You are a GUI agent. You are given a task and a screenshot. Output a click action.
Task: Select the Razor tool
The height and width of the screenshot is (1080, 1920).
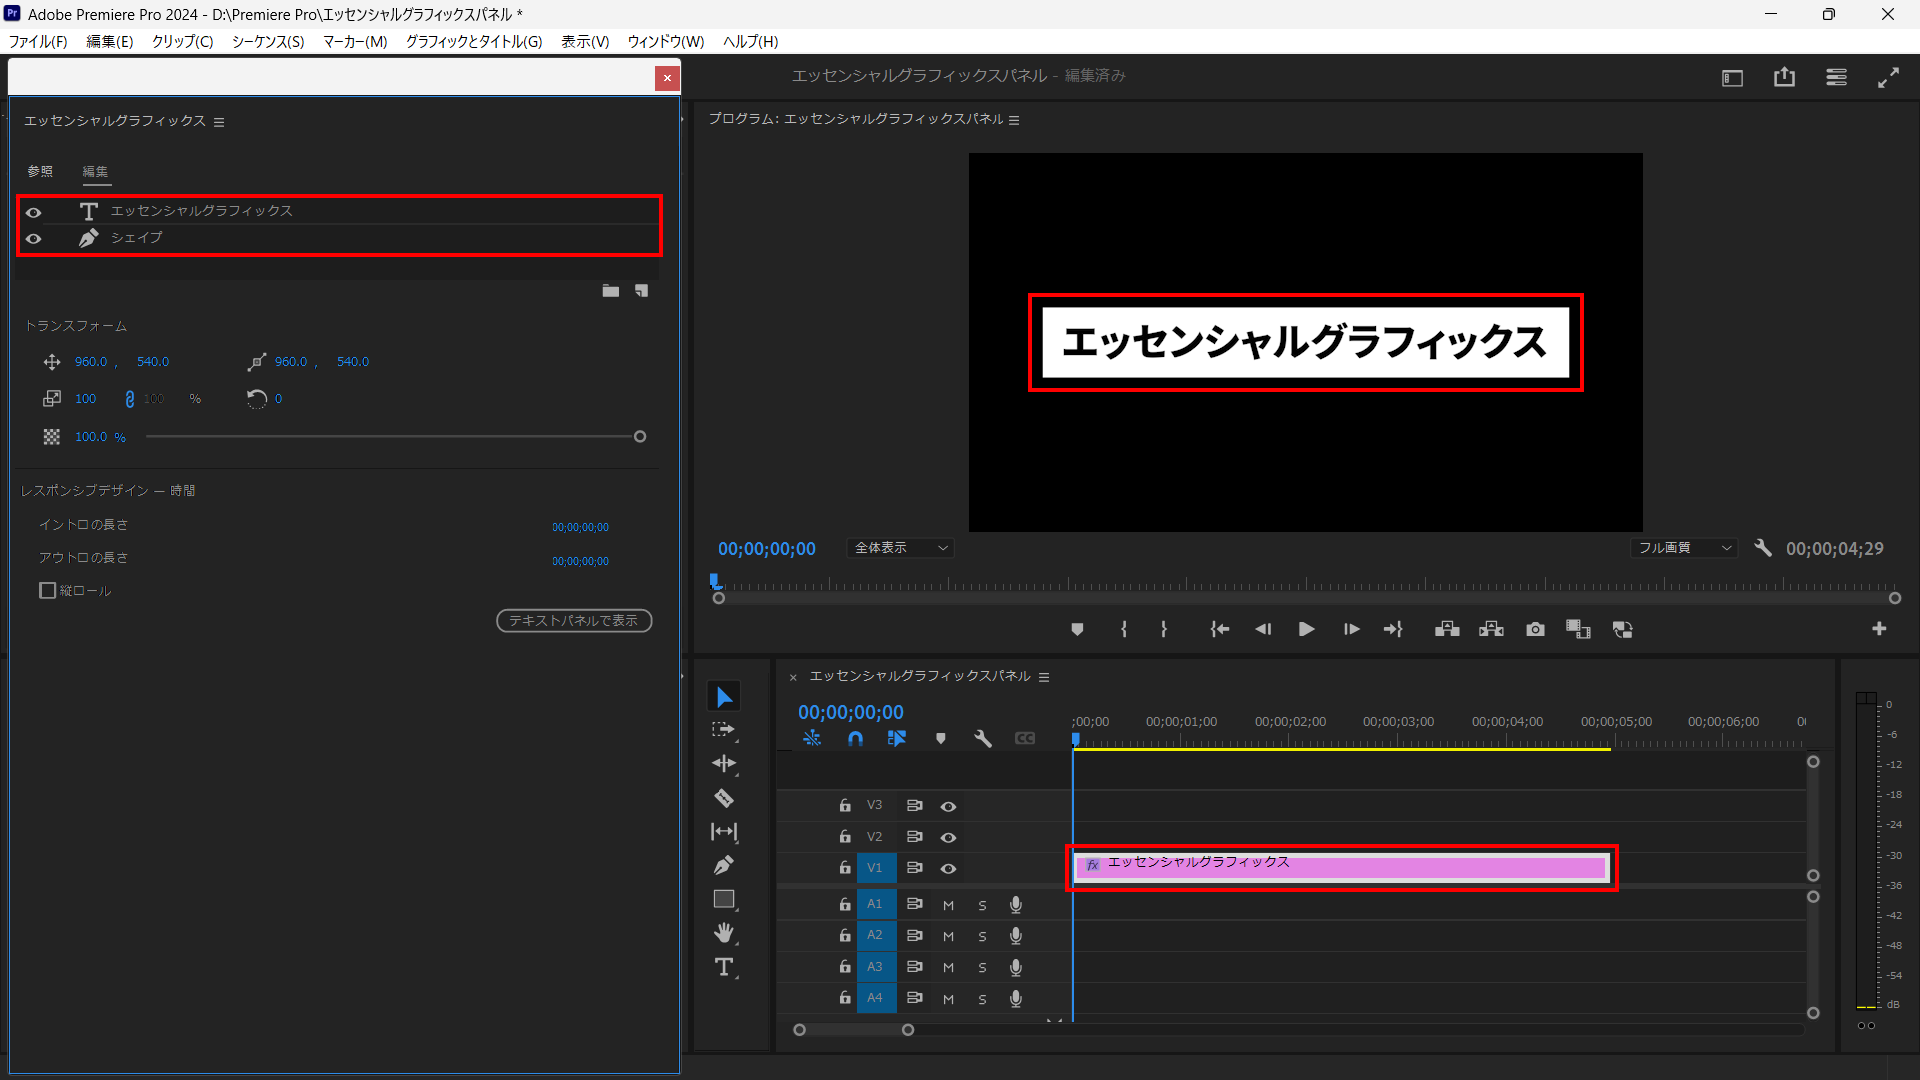[x=724, y=798]
